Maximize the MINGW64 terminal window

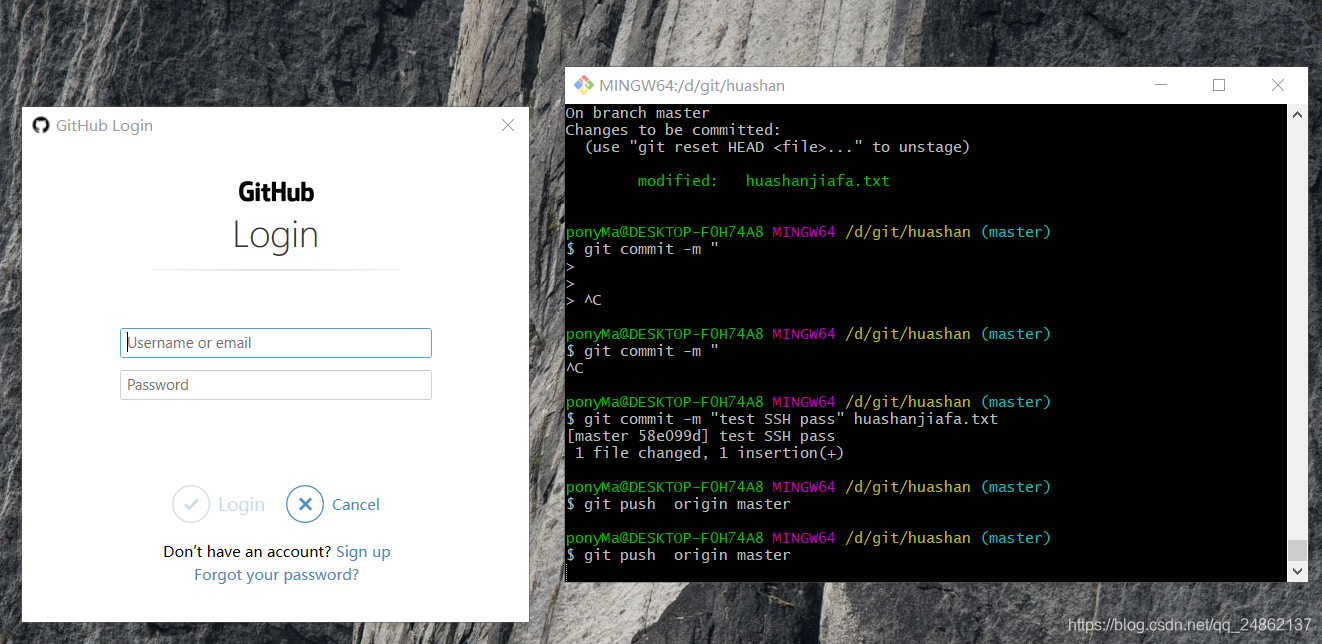(x=1219, y=85)
